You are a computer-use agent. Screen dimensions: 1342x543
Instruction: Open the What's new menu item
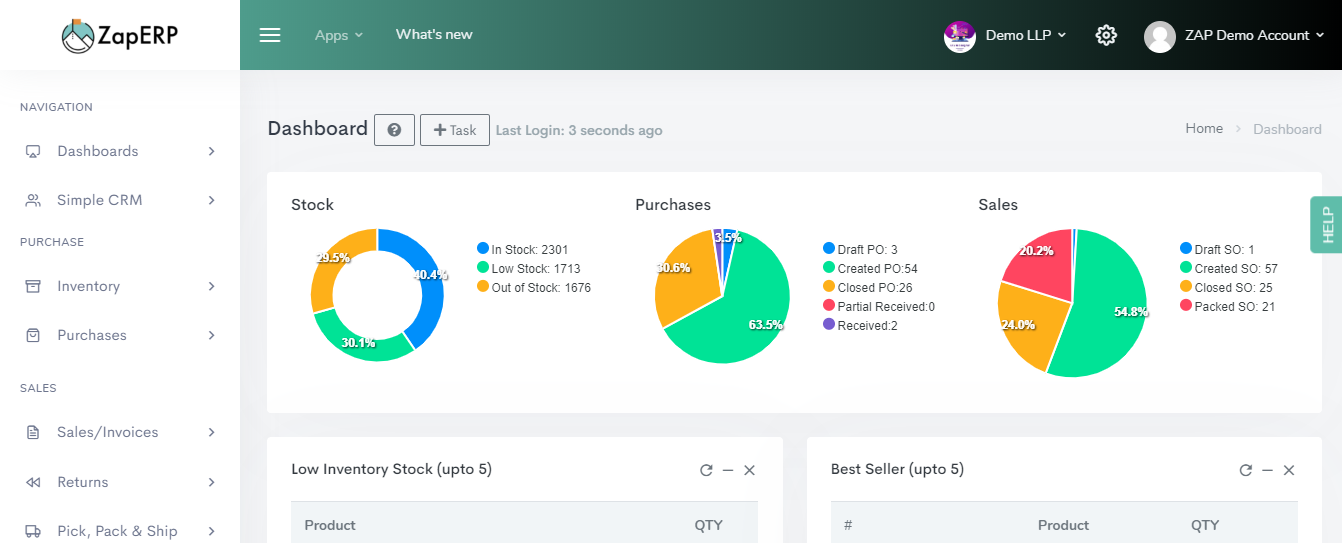(x=434, y=34)
